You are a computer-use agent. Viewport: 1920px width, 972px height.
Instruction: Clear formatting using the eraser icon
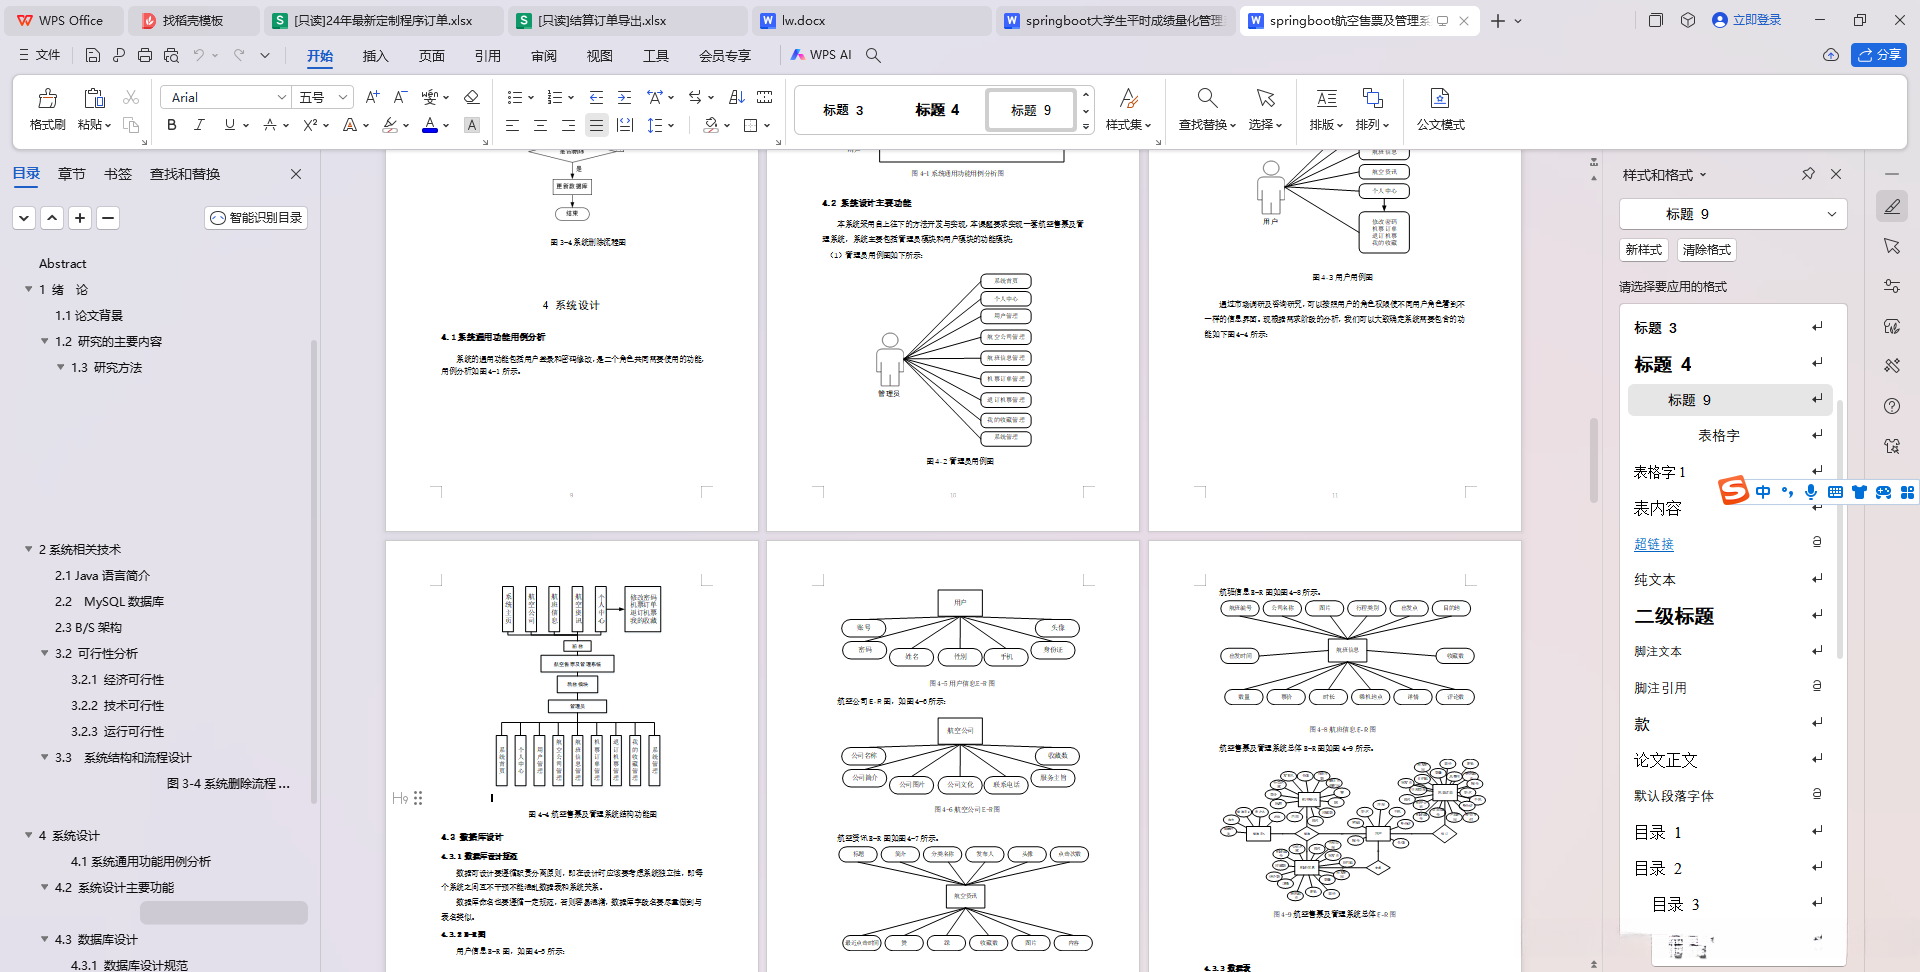coord(472,97)
